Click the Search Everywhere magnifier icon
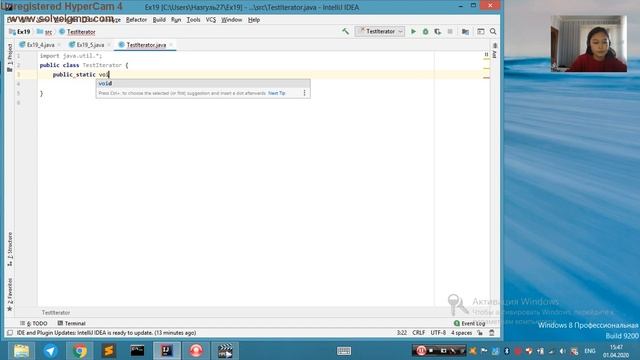This screenshot has height=360, width=640. tap(493, 31)
